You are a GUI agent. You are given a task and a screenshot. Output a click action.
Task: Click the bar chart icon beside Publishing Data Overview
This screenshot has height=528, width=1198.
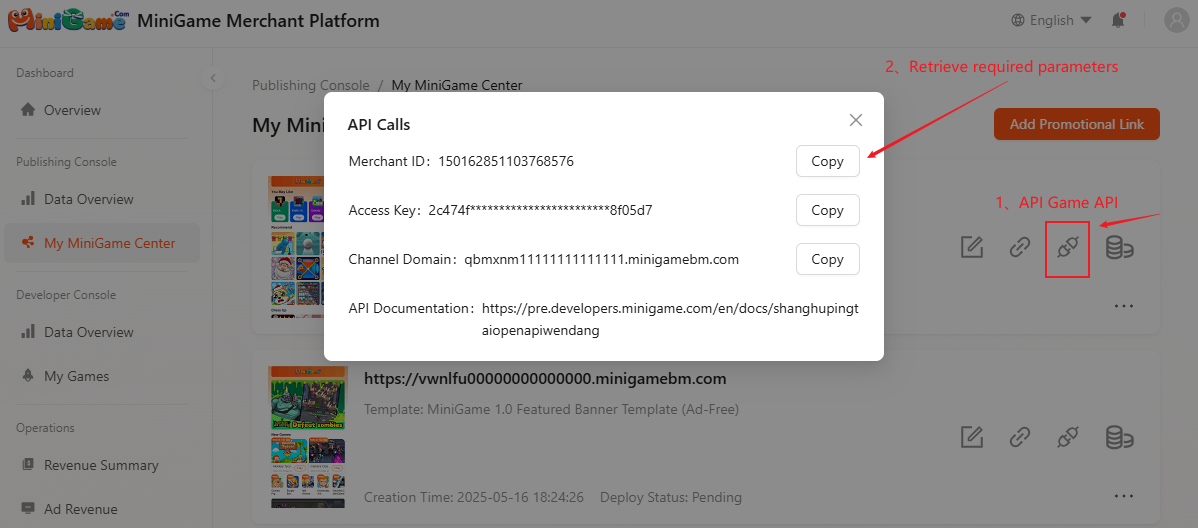(28, 199)
